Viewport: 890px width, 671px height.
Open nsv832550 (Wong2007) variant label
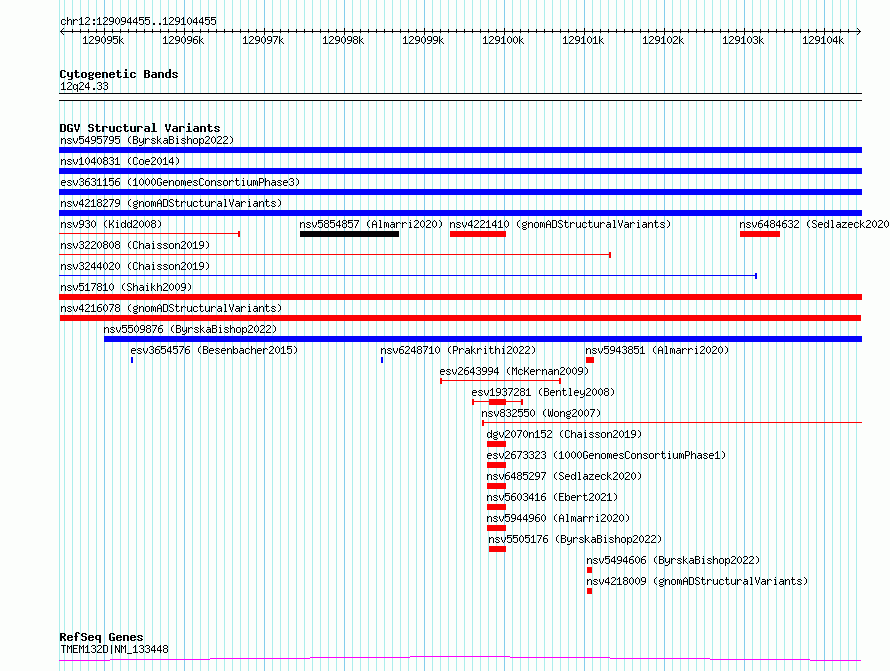[541, 413]
